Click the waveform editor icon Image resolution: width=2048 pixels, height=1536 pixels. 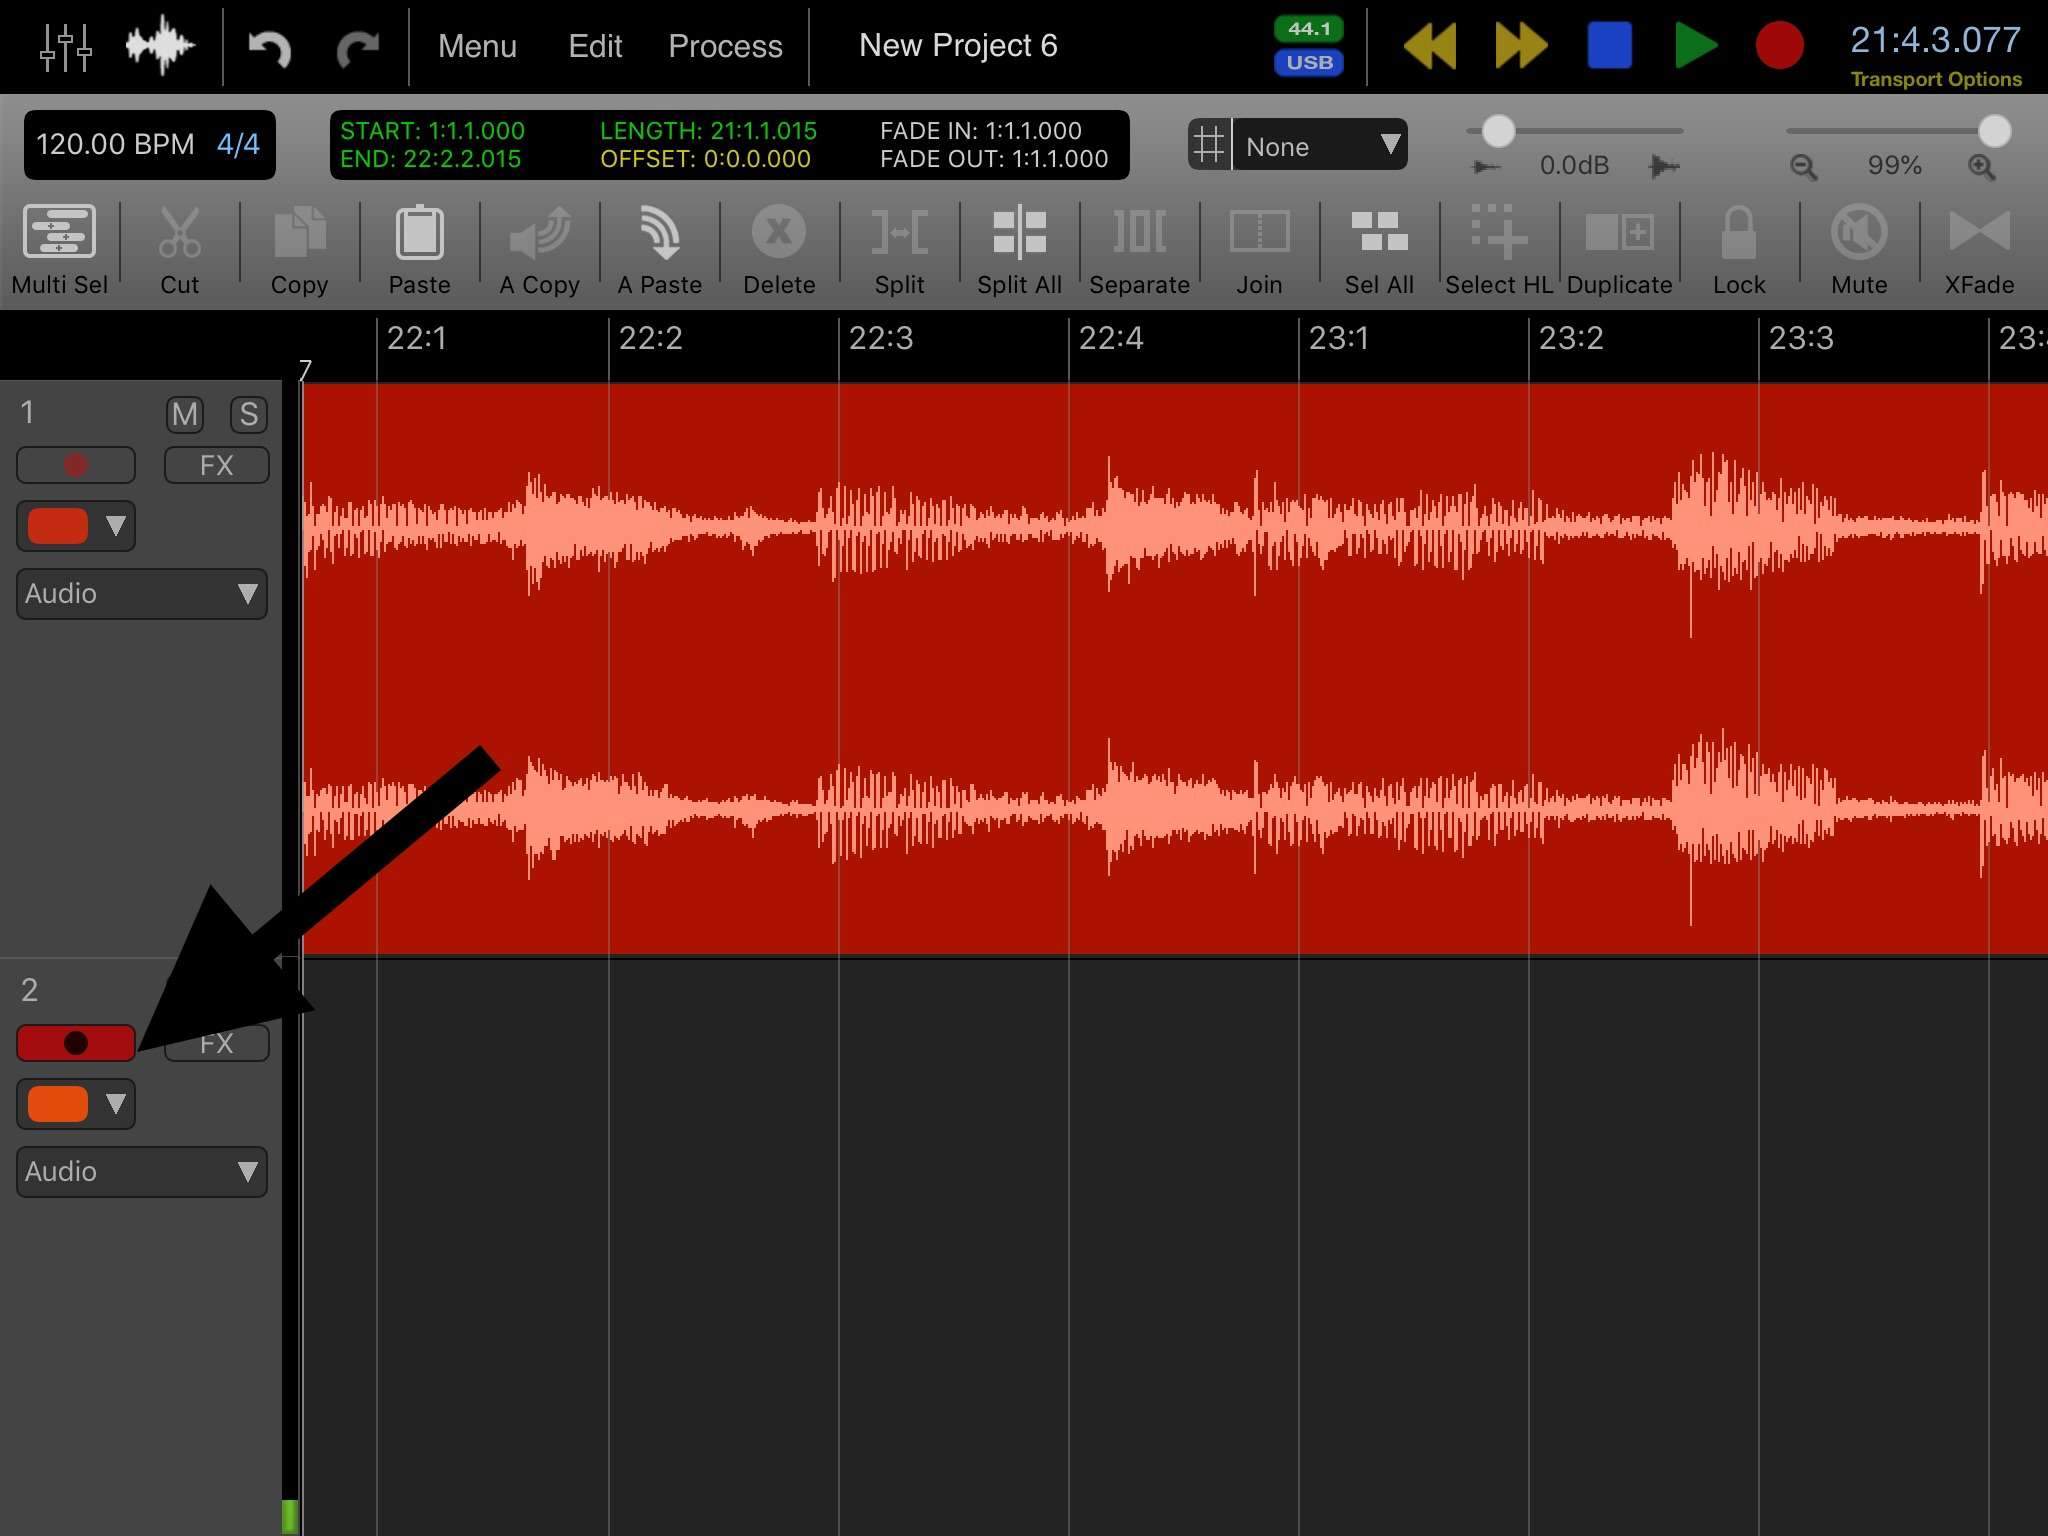coord(159,46)
